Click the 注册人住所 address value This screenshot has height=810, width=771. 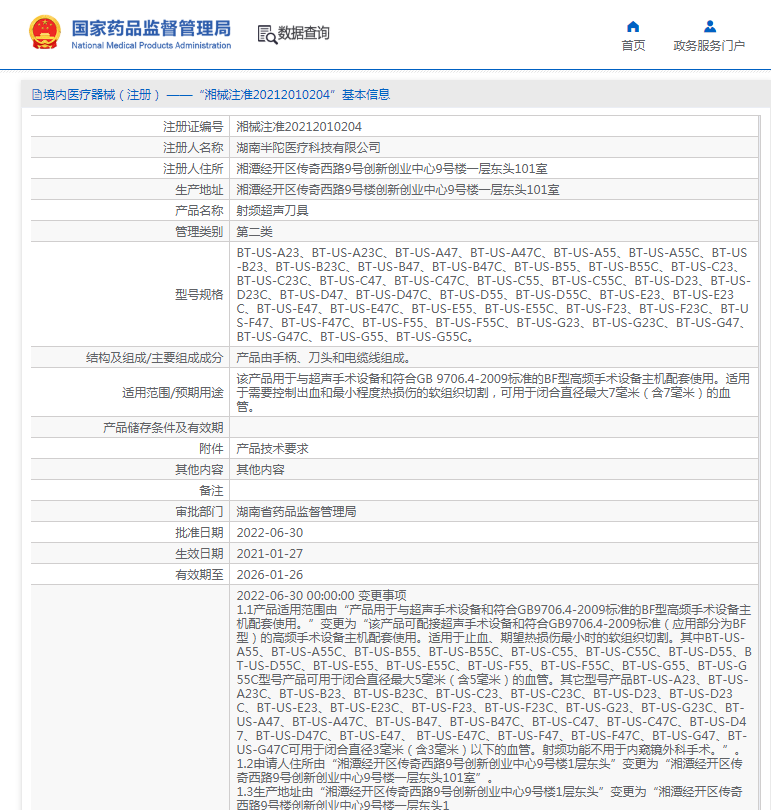(x=392, y=169)
